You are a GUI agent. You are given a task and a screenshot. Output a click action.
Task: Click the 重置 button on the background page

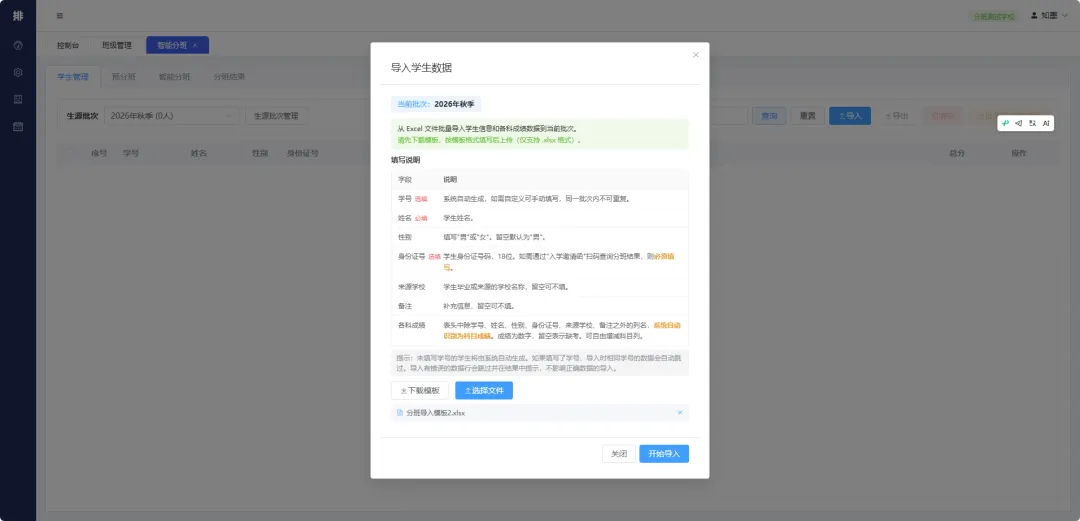pos(808,116)
